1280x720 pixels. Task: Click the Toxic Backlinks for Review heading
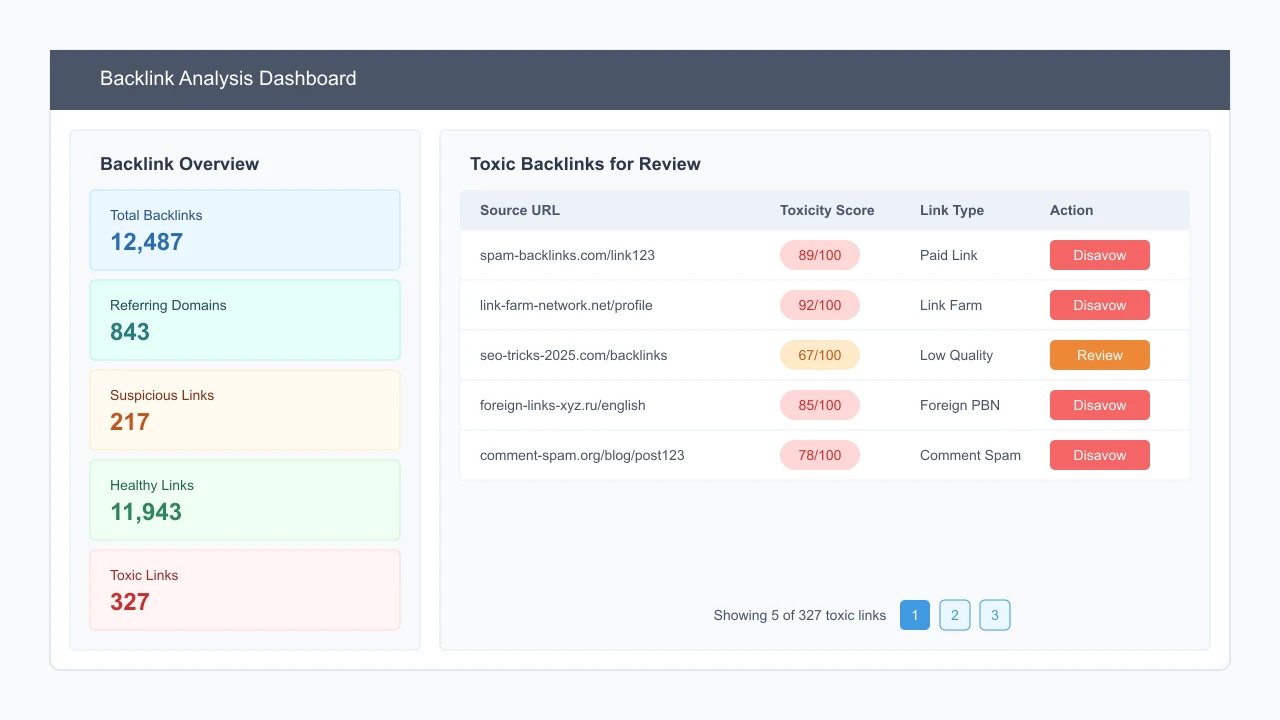[585, 164]
